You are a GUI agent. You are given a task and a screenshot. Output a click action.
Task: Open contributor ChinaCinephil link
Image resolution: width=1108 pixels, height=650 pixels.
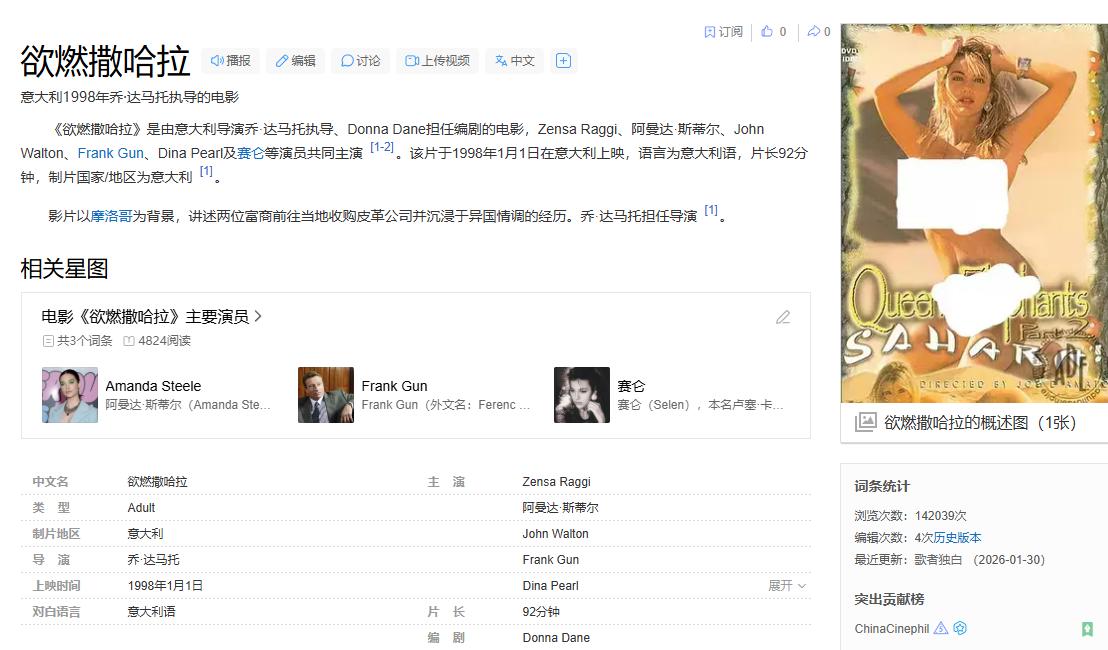892,629
